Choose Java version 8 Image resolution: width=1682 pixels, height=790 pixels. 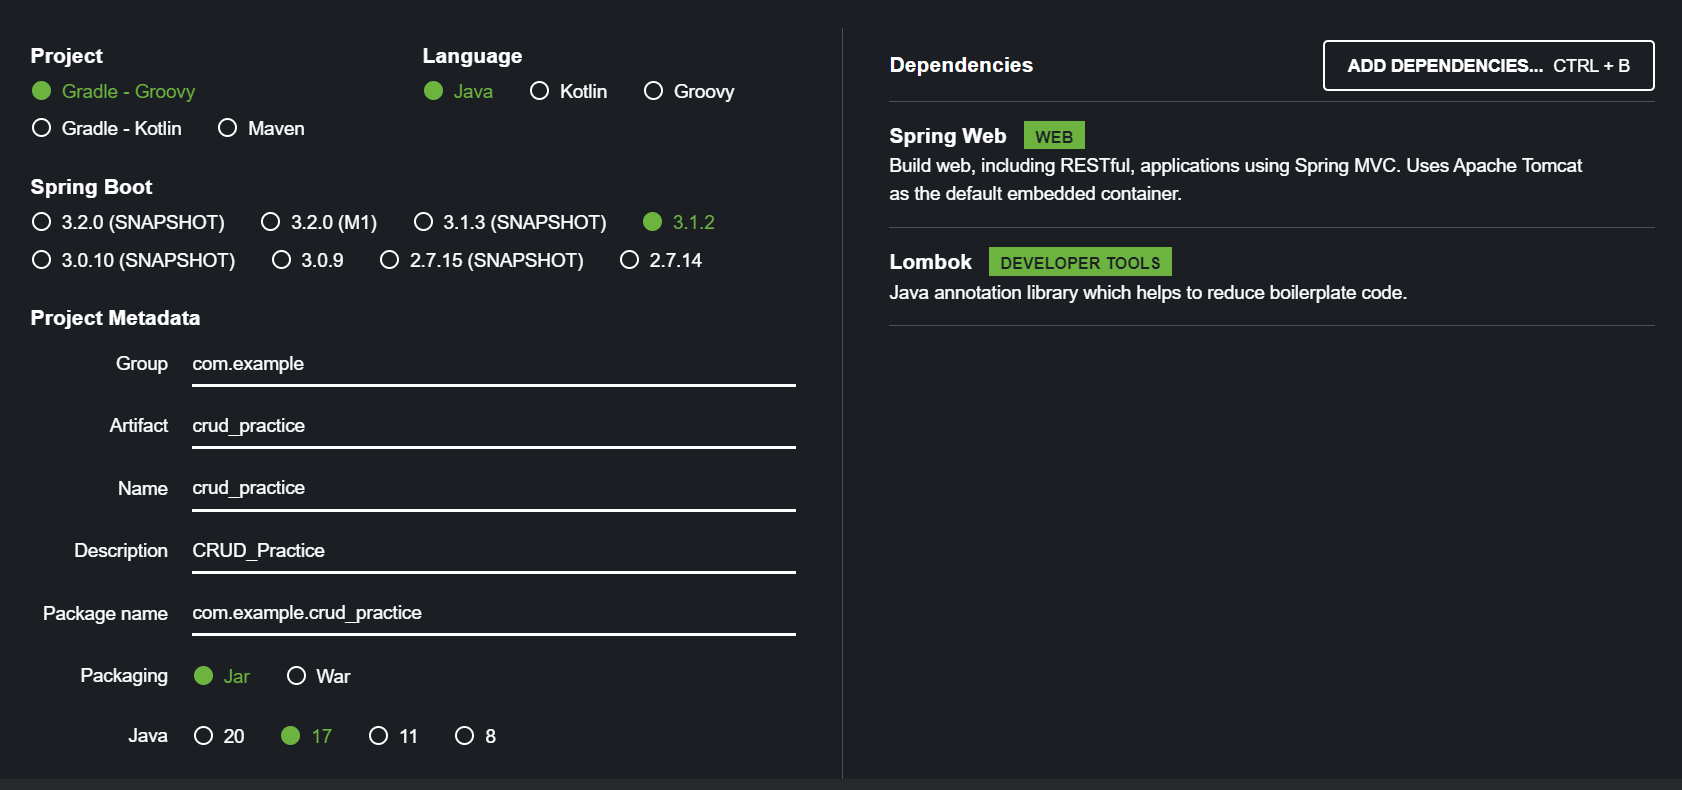475,736
